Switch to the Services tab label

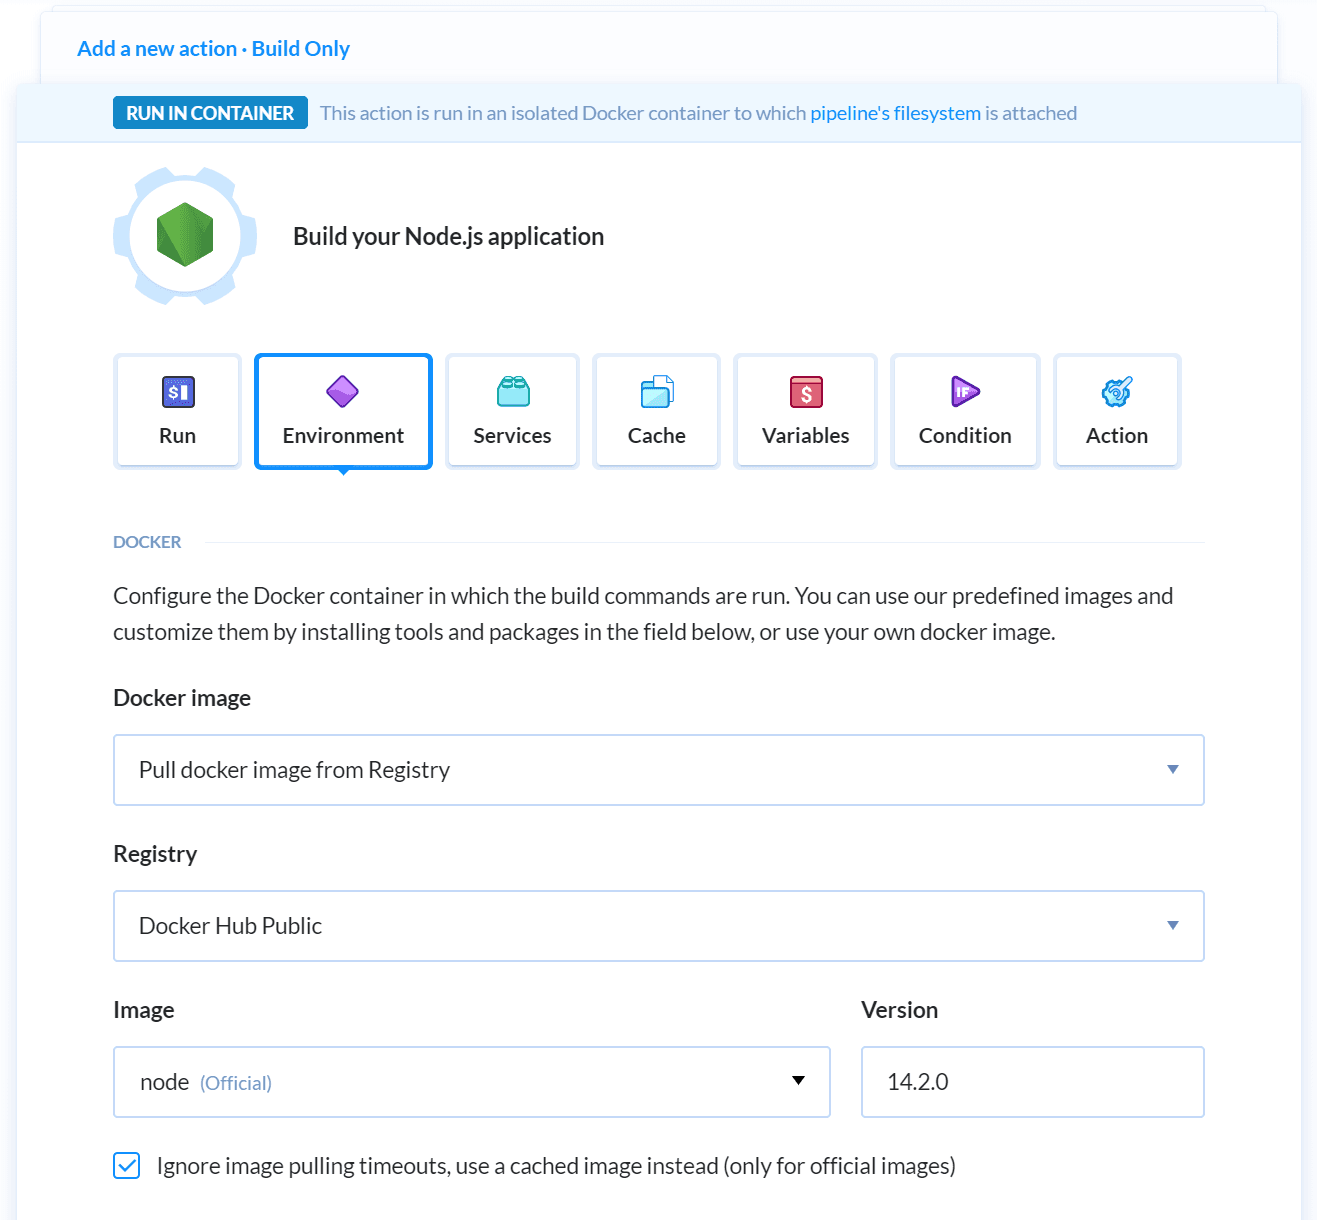[x=512, y=436]
